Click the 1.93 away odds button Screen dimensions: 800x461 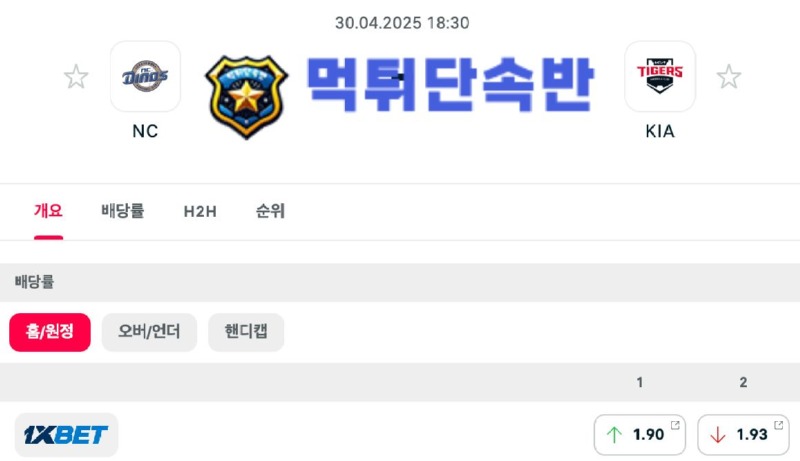pos(743,434)
